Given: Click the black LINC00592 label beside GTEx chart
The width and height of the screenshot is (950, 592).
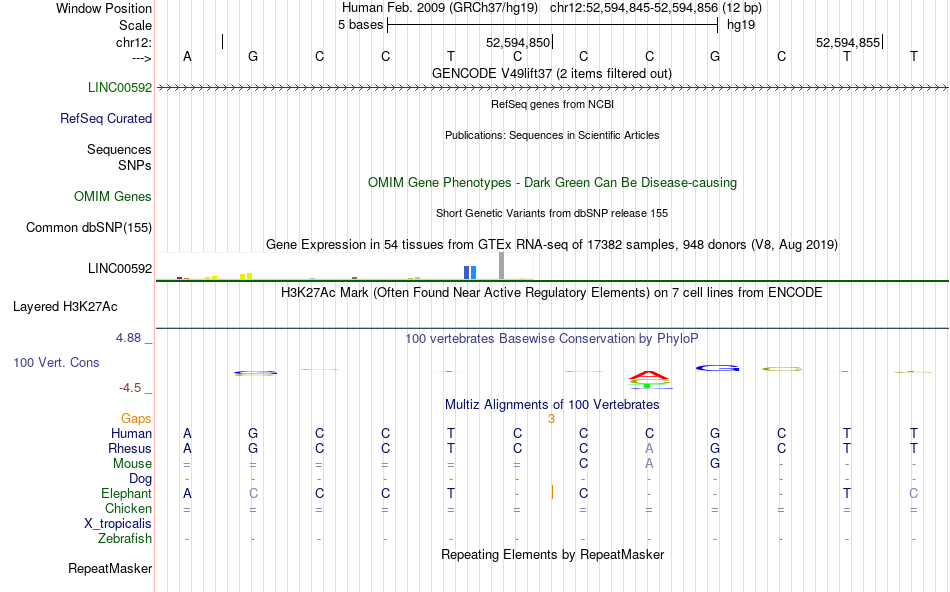Looking at the screenshot, I should click(x=120, y=268).
